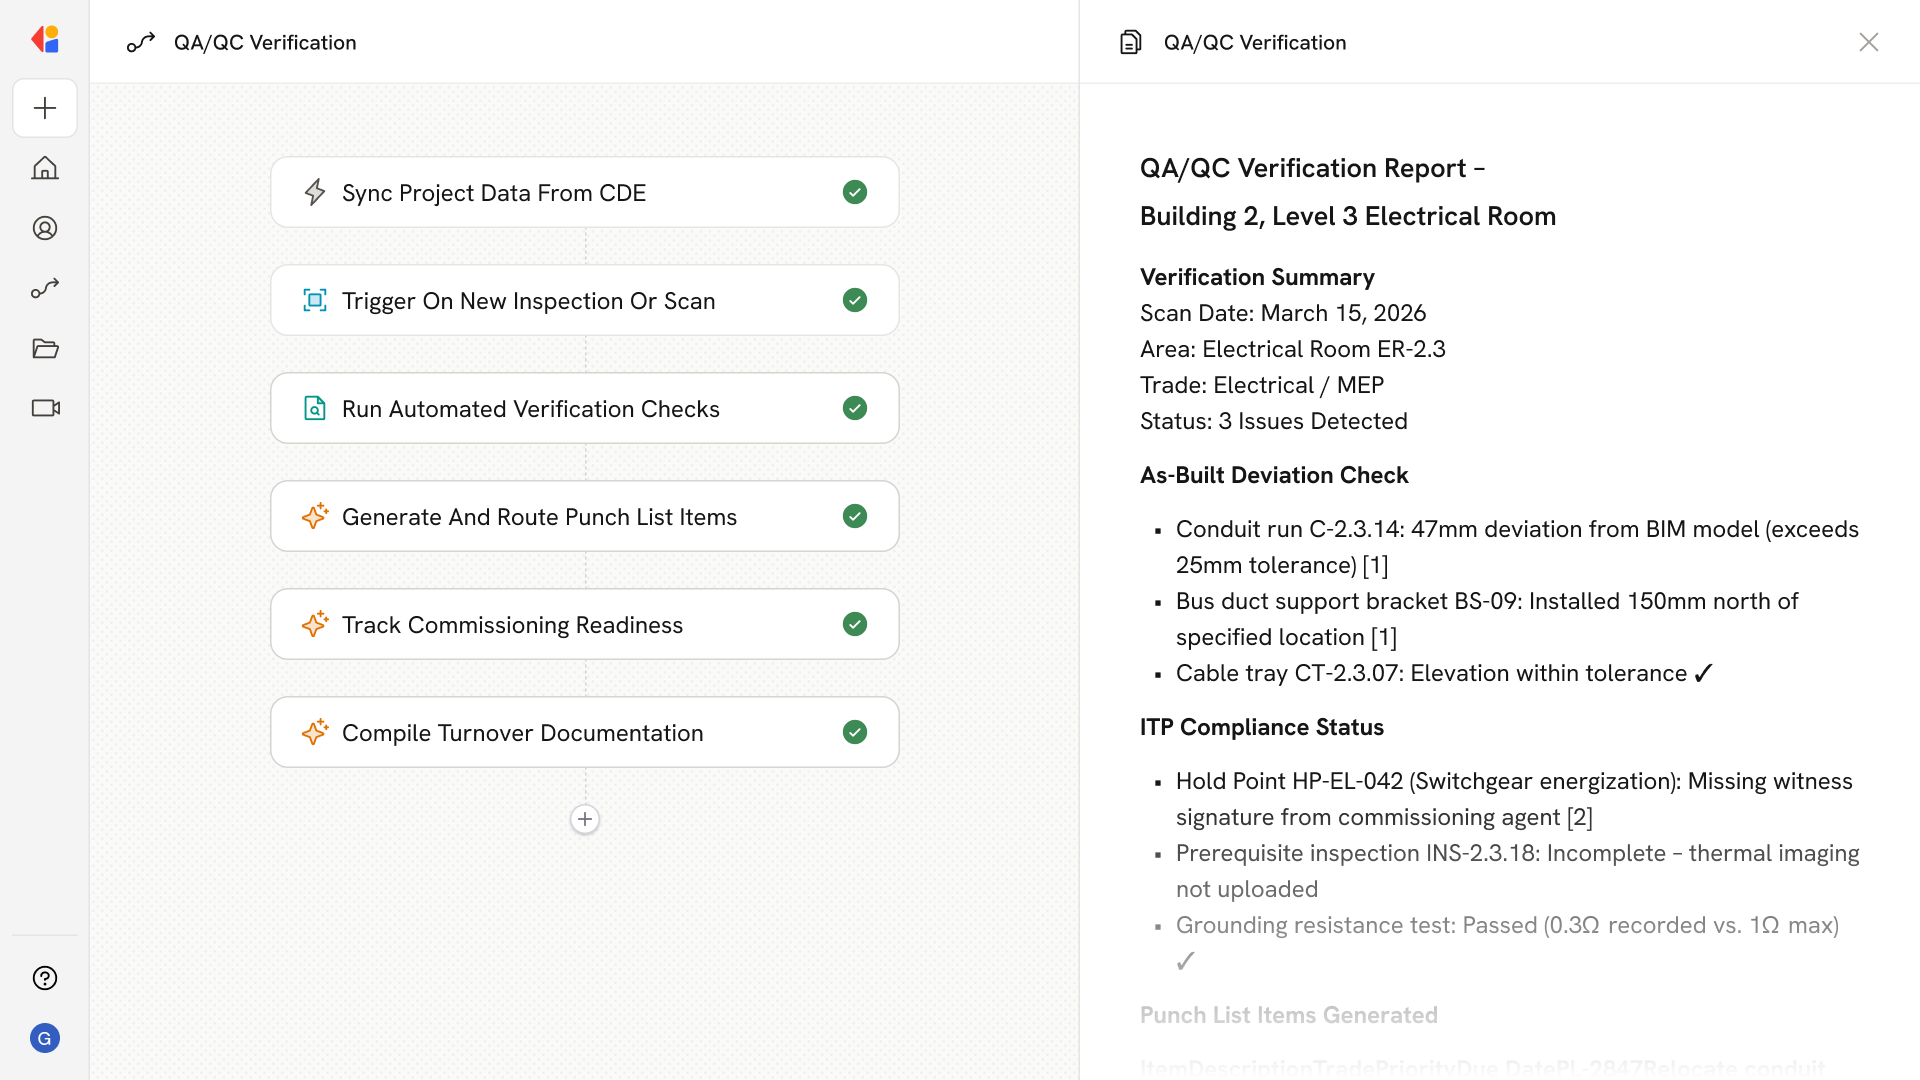Click the report document icon in panel header
1920x1080 pixels.
pos(1130,42)
